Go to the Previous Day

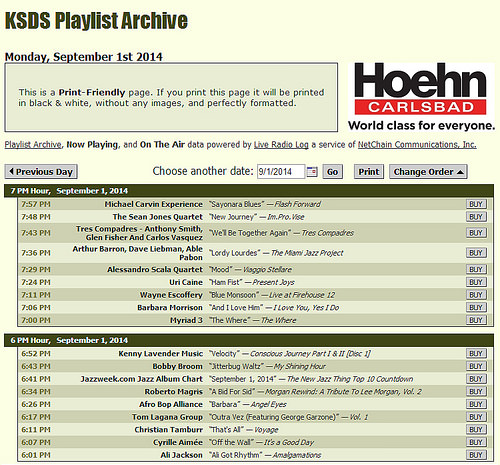(x=41, y=172)
